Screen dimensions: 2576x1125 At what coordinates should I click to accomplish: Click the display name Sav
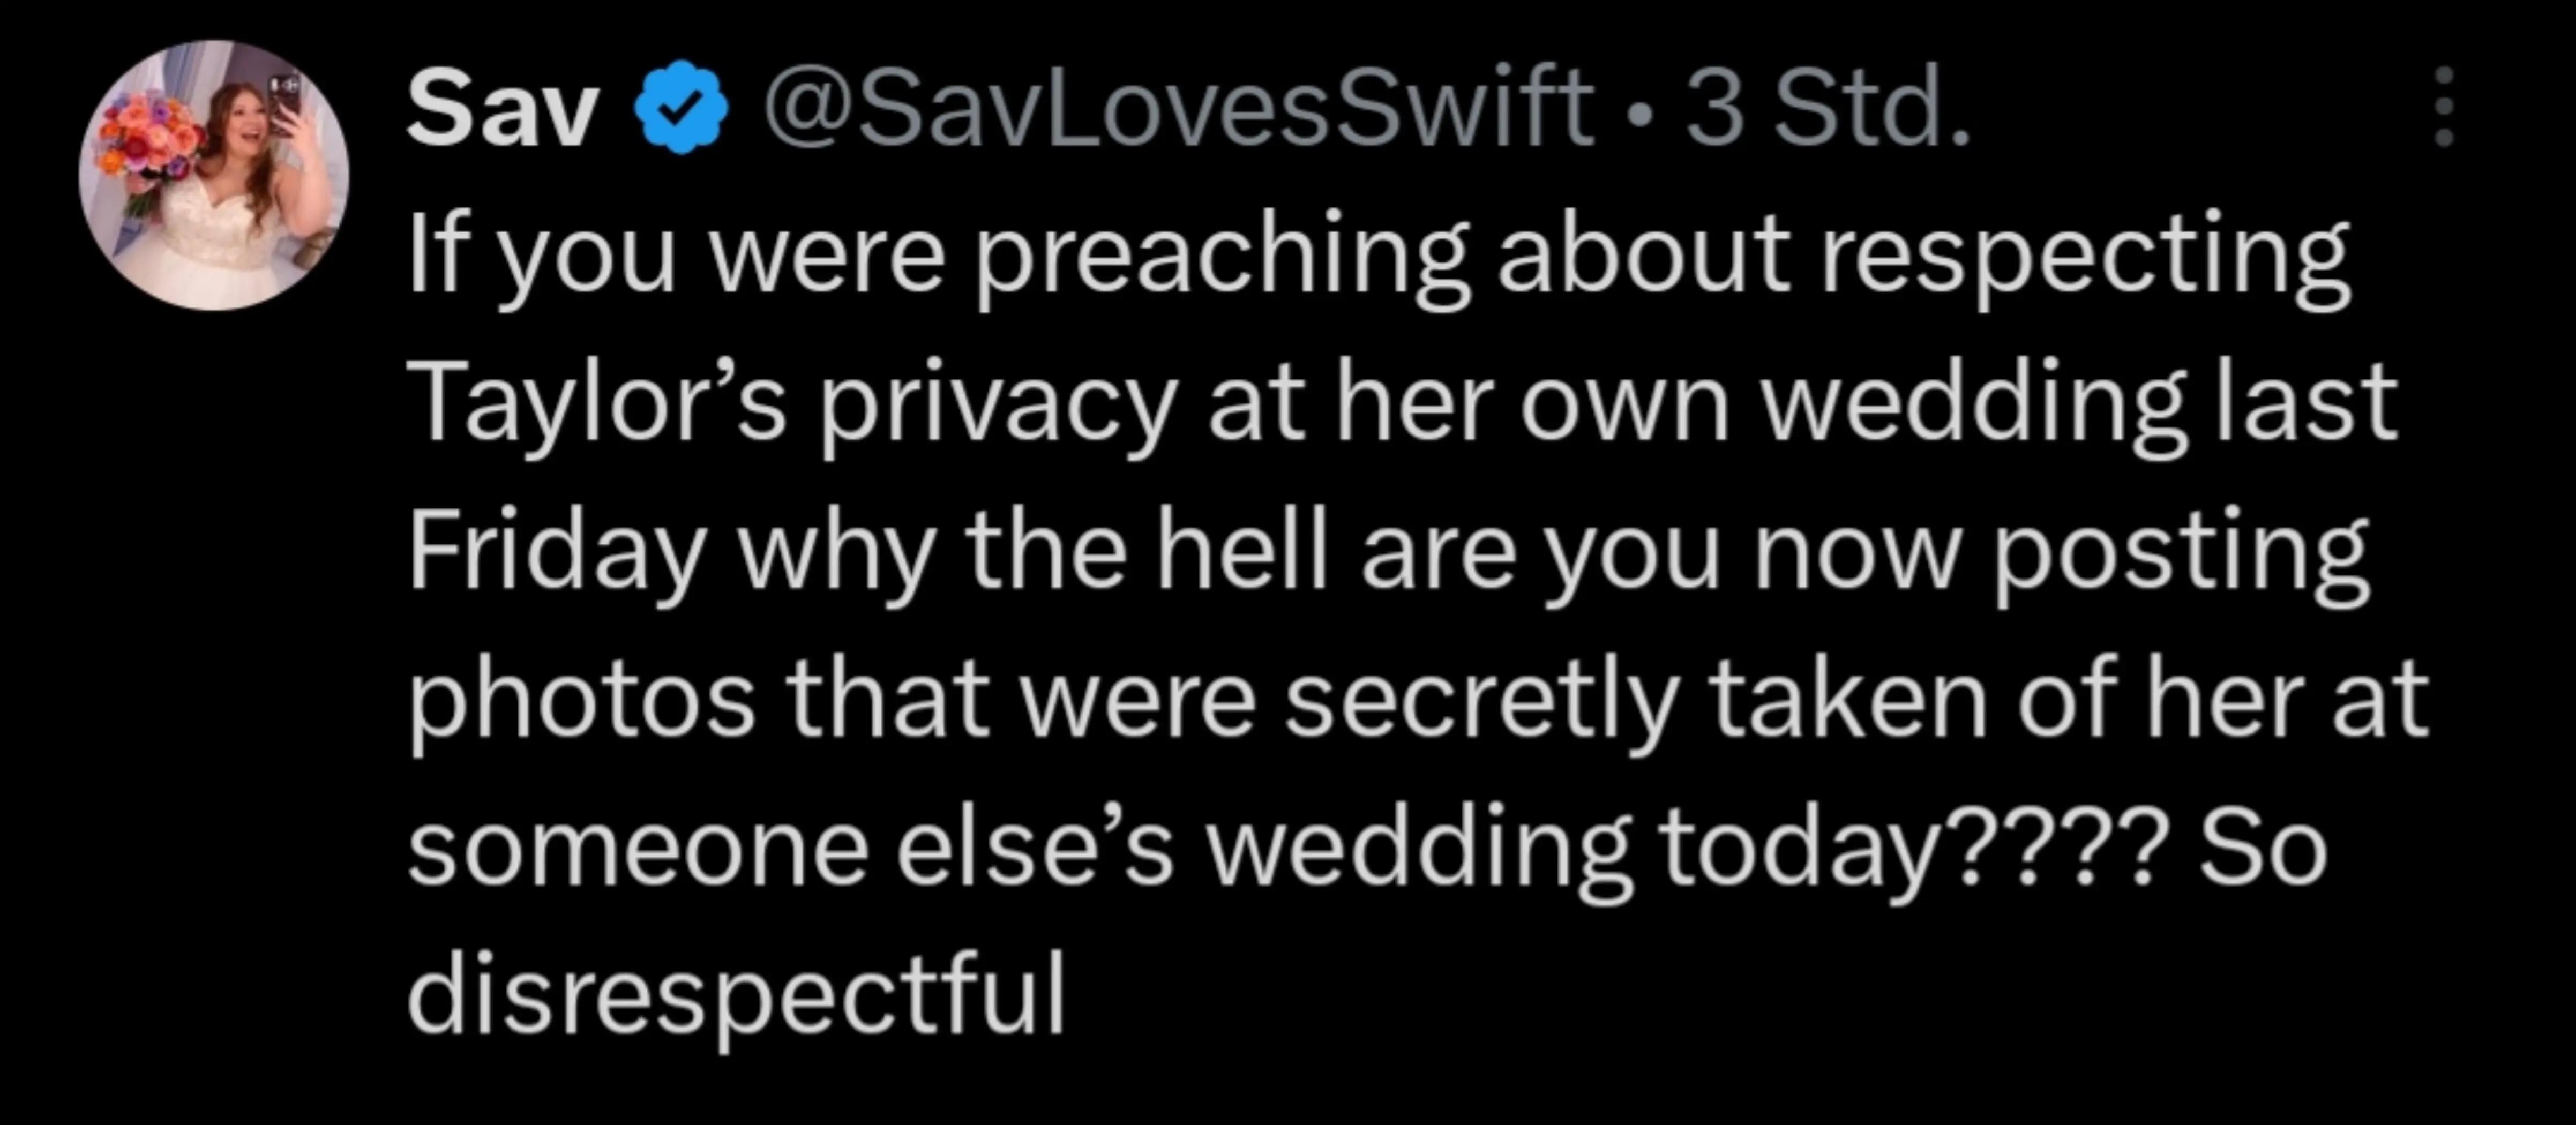pyautogui.click(x=502, y=108)
